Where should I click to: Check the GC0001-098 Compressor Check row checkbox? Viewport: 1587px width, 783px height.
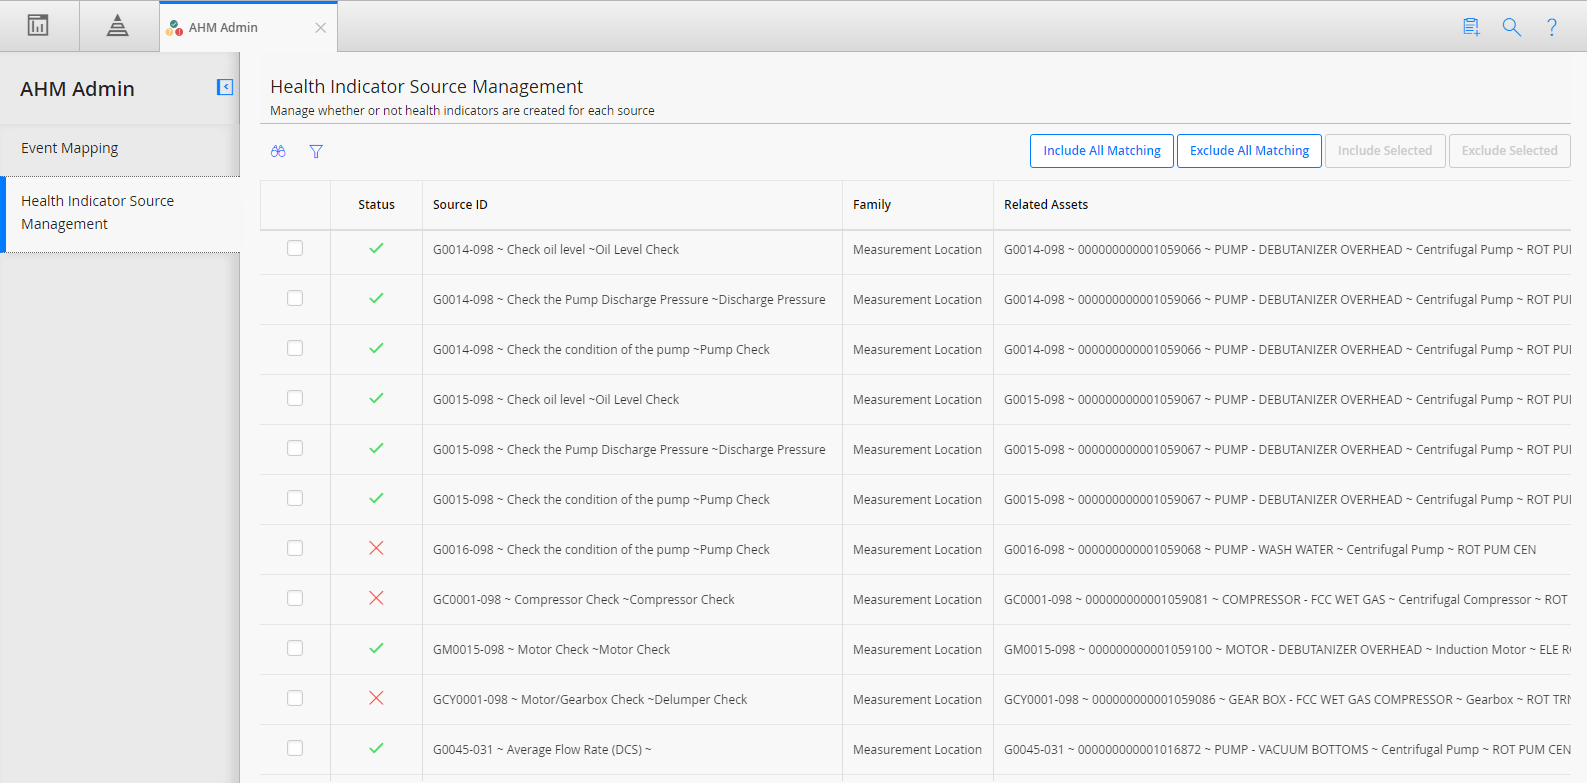pyautogui.click(x=295, y=598)
